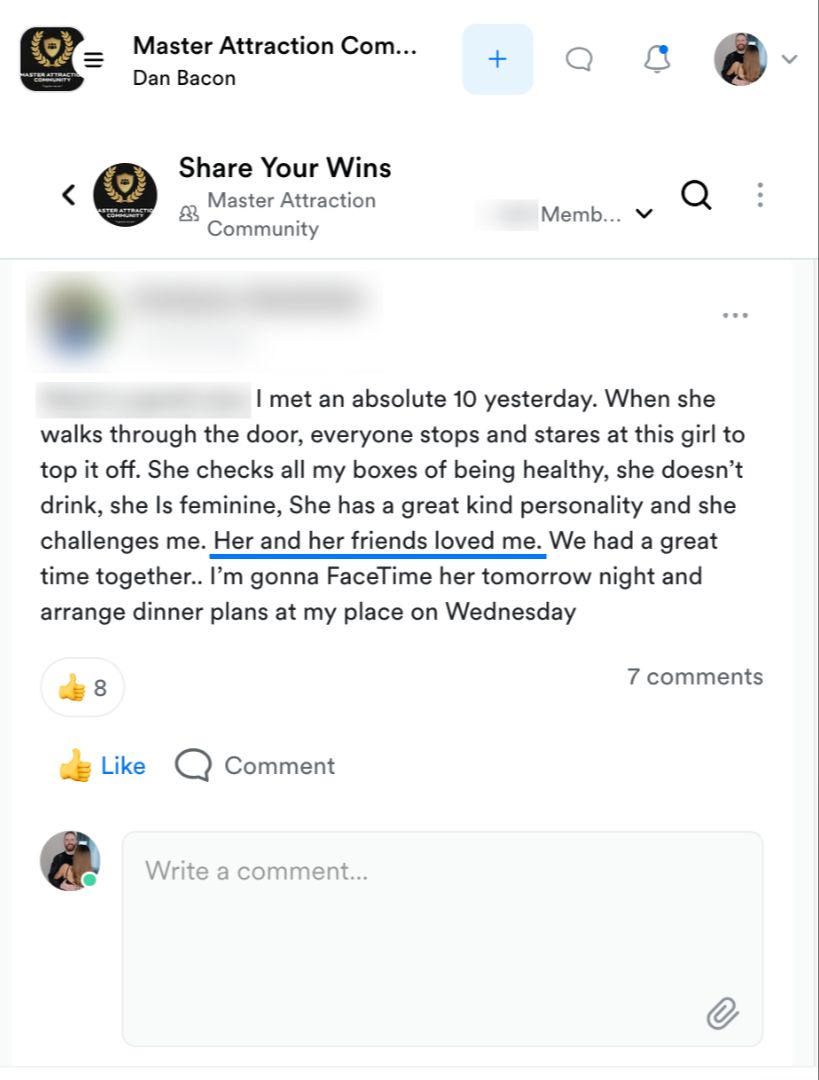Image resolution: width=819 pixels, height=1080 pixels.
Task: Search within Share Your Wins
Action: (696, 195)
